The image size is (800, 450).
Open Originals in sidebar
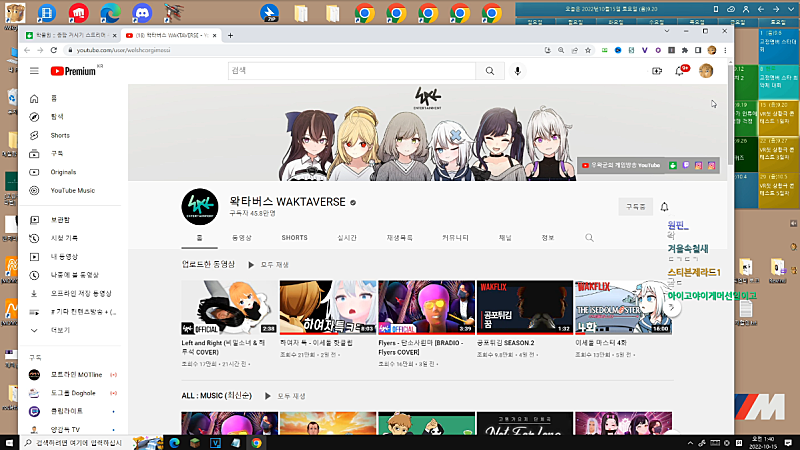click(x=63, y=172)
